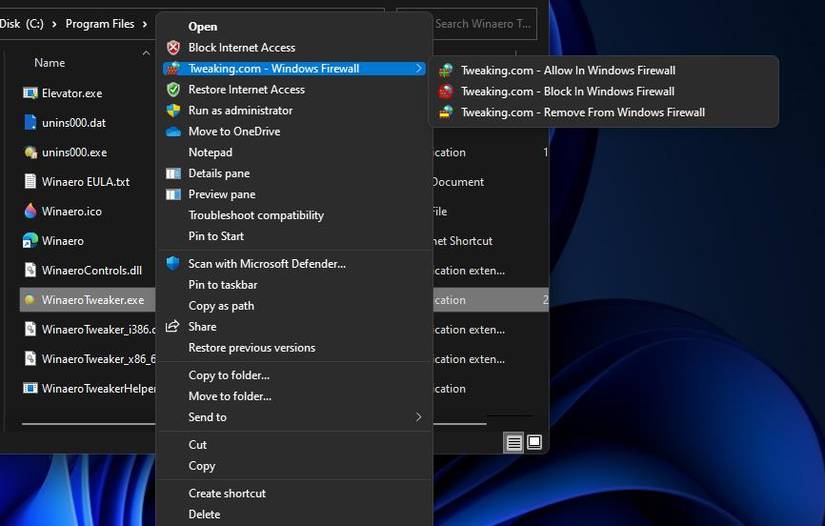Click Create shortcut in the menu
The height and width of the screenshot is (526, 825).
pyautogui.click(x=227, y=494)
